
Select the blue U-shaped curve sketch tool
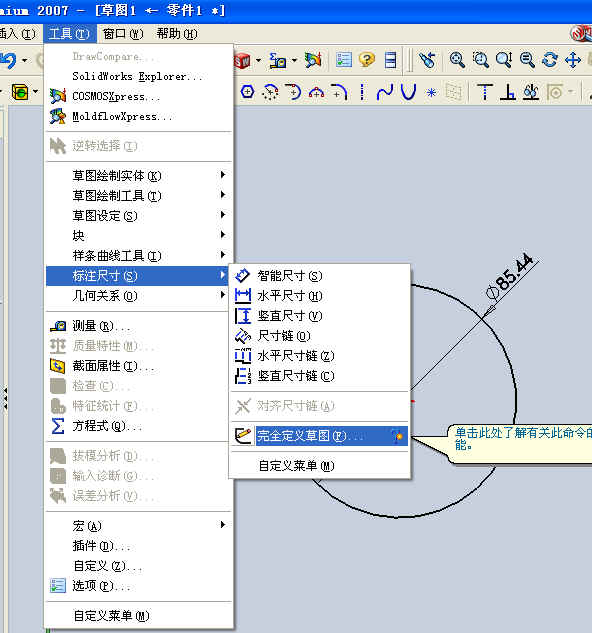(408, 92)
